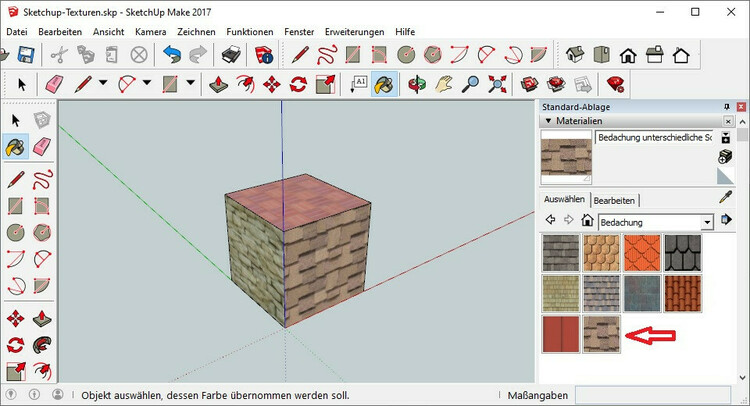The height and width of the screenshot is (406, 750).
Task: Click the Zoom Extents icon
Action: [x=497, y=84]
